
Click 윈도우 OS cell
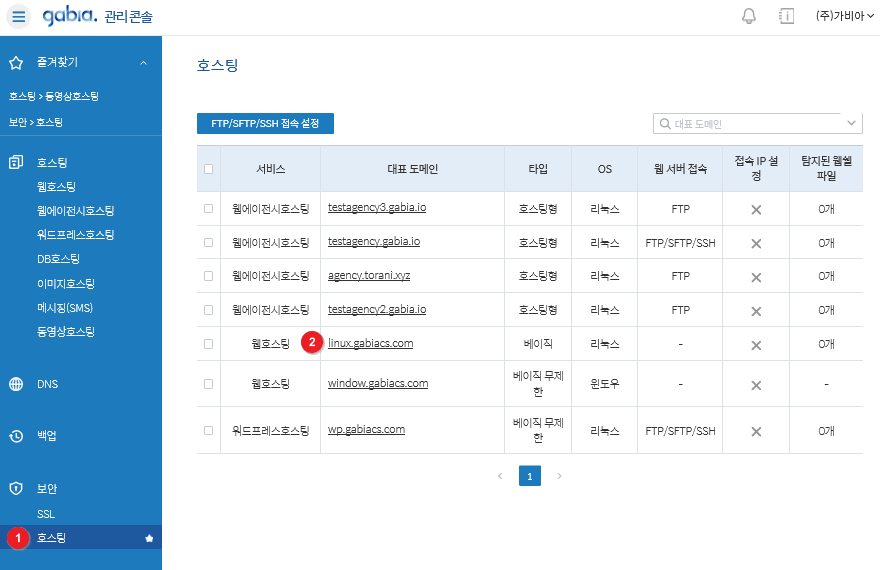604,384
